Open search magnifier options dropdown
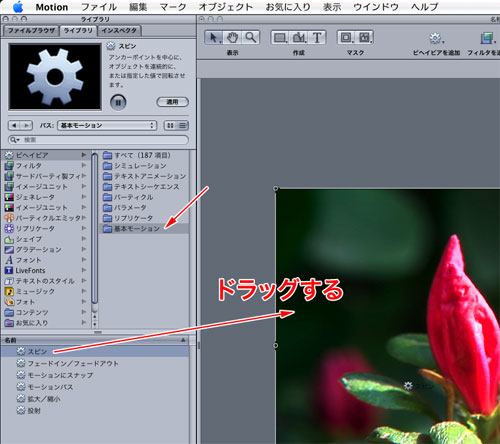 point(15,140)
